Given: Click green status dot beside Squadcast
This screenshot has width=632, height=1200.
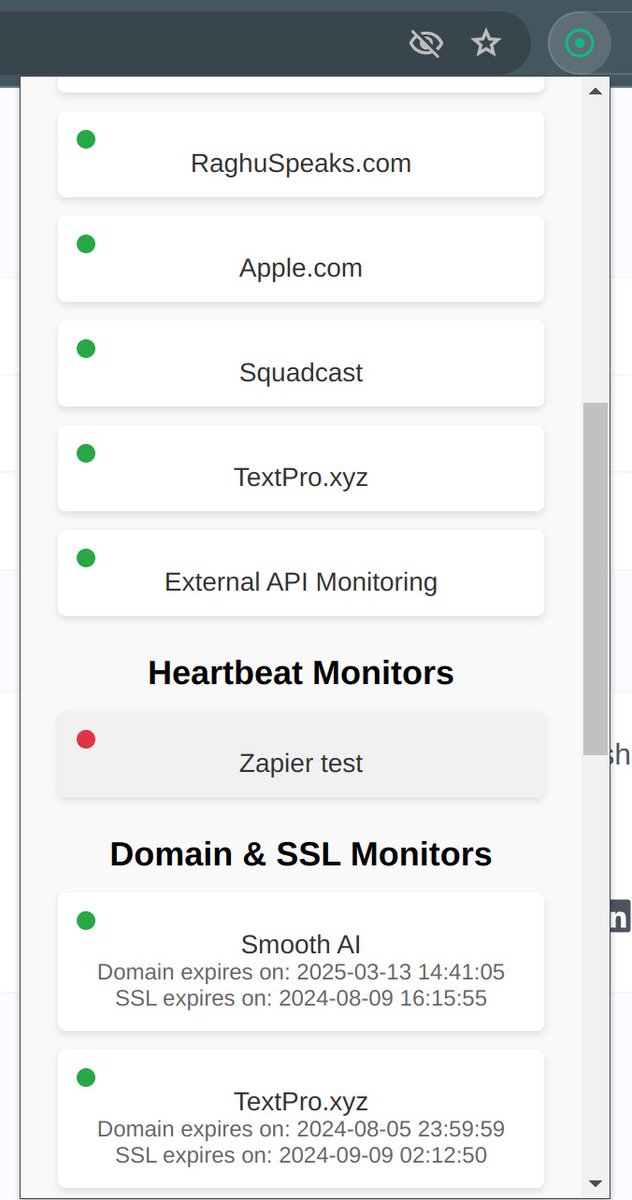Looking at the screenshot, I should click(86, 348).
